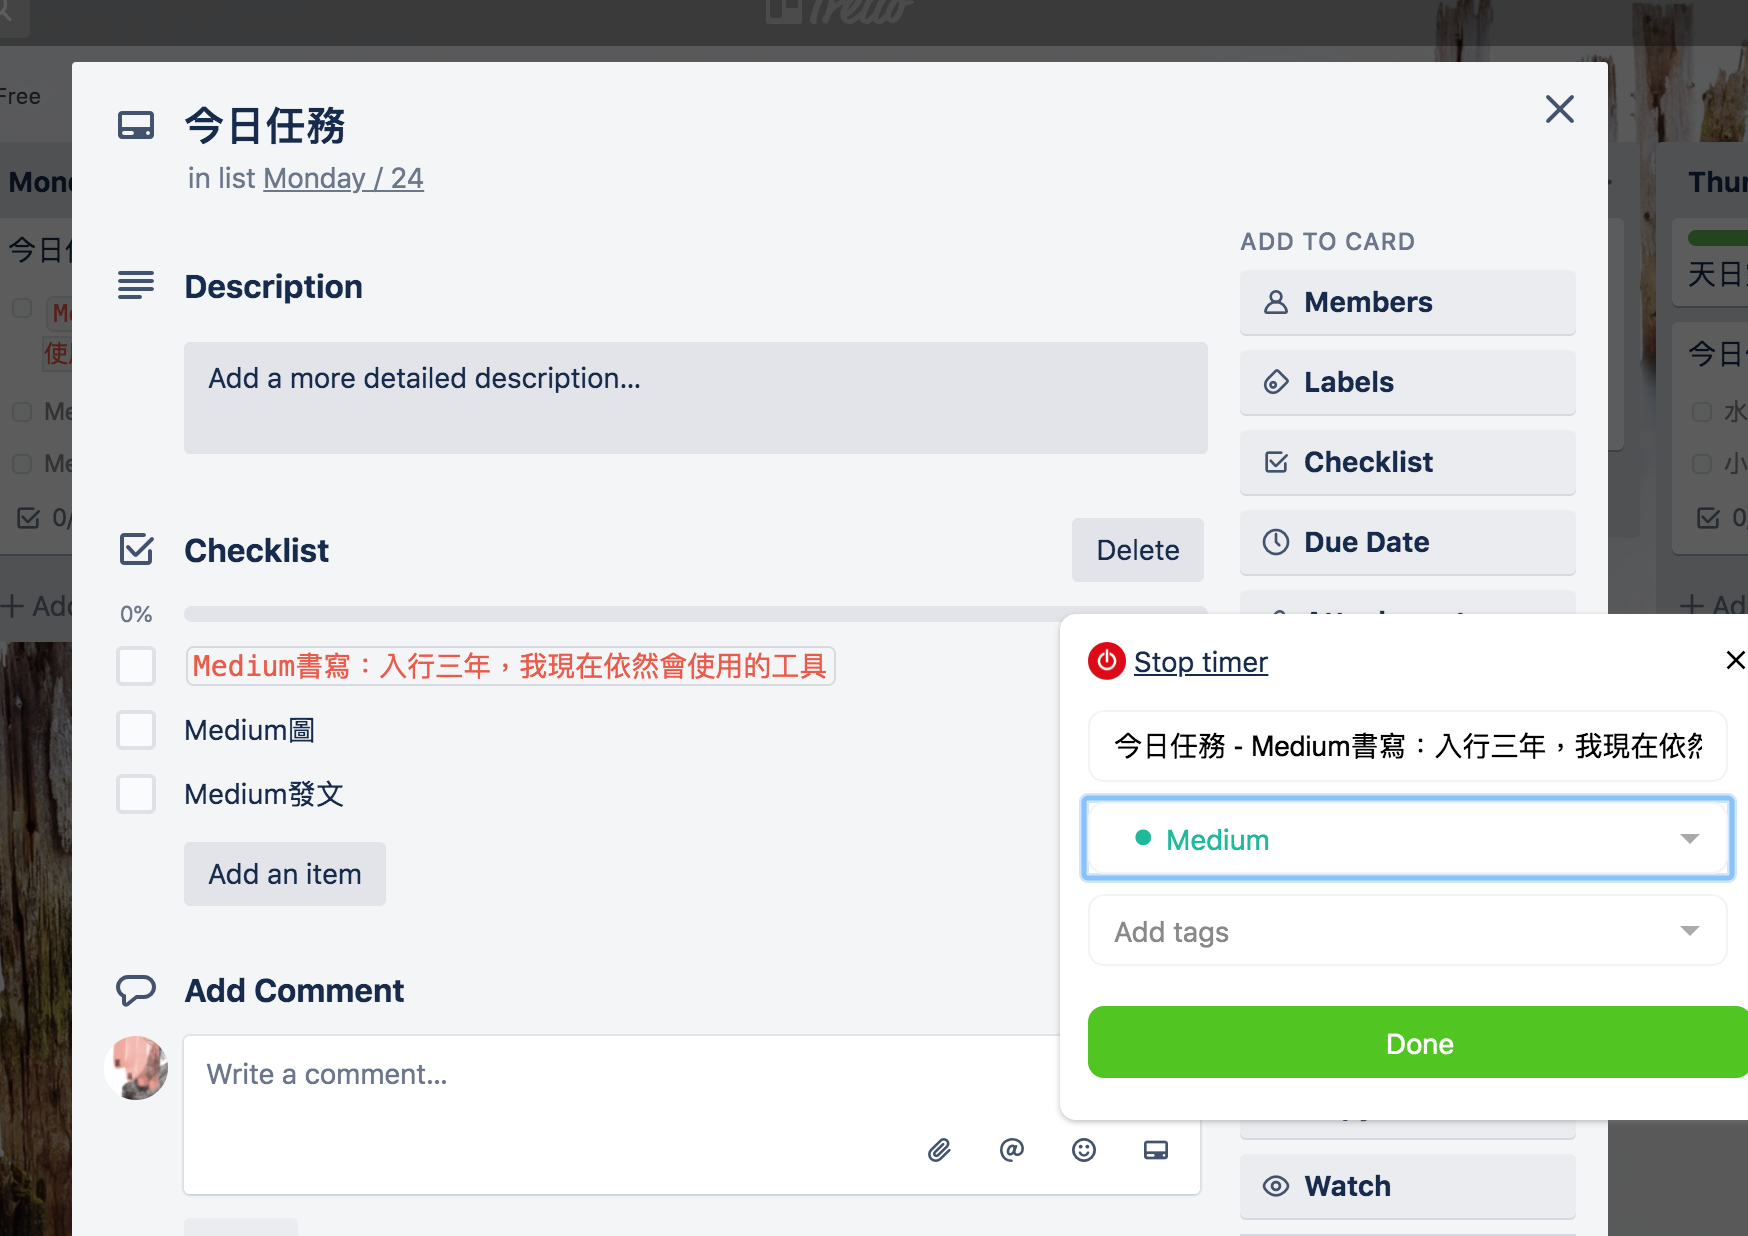Image resolution: width=1748 pixels, height=1236 pixels.
Task: Click the 0% checklist progress label
Action: [136, 614]
